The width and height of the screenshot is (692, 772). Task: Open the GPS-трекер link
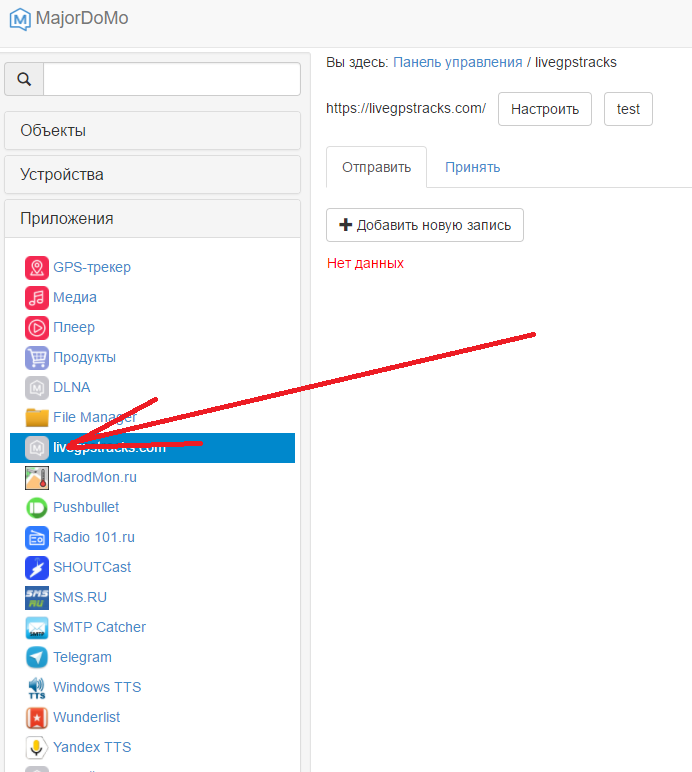click(x=92, y=267)
